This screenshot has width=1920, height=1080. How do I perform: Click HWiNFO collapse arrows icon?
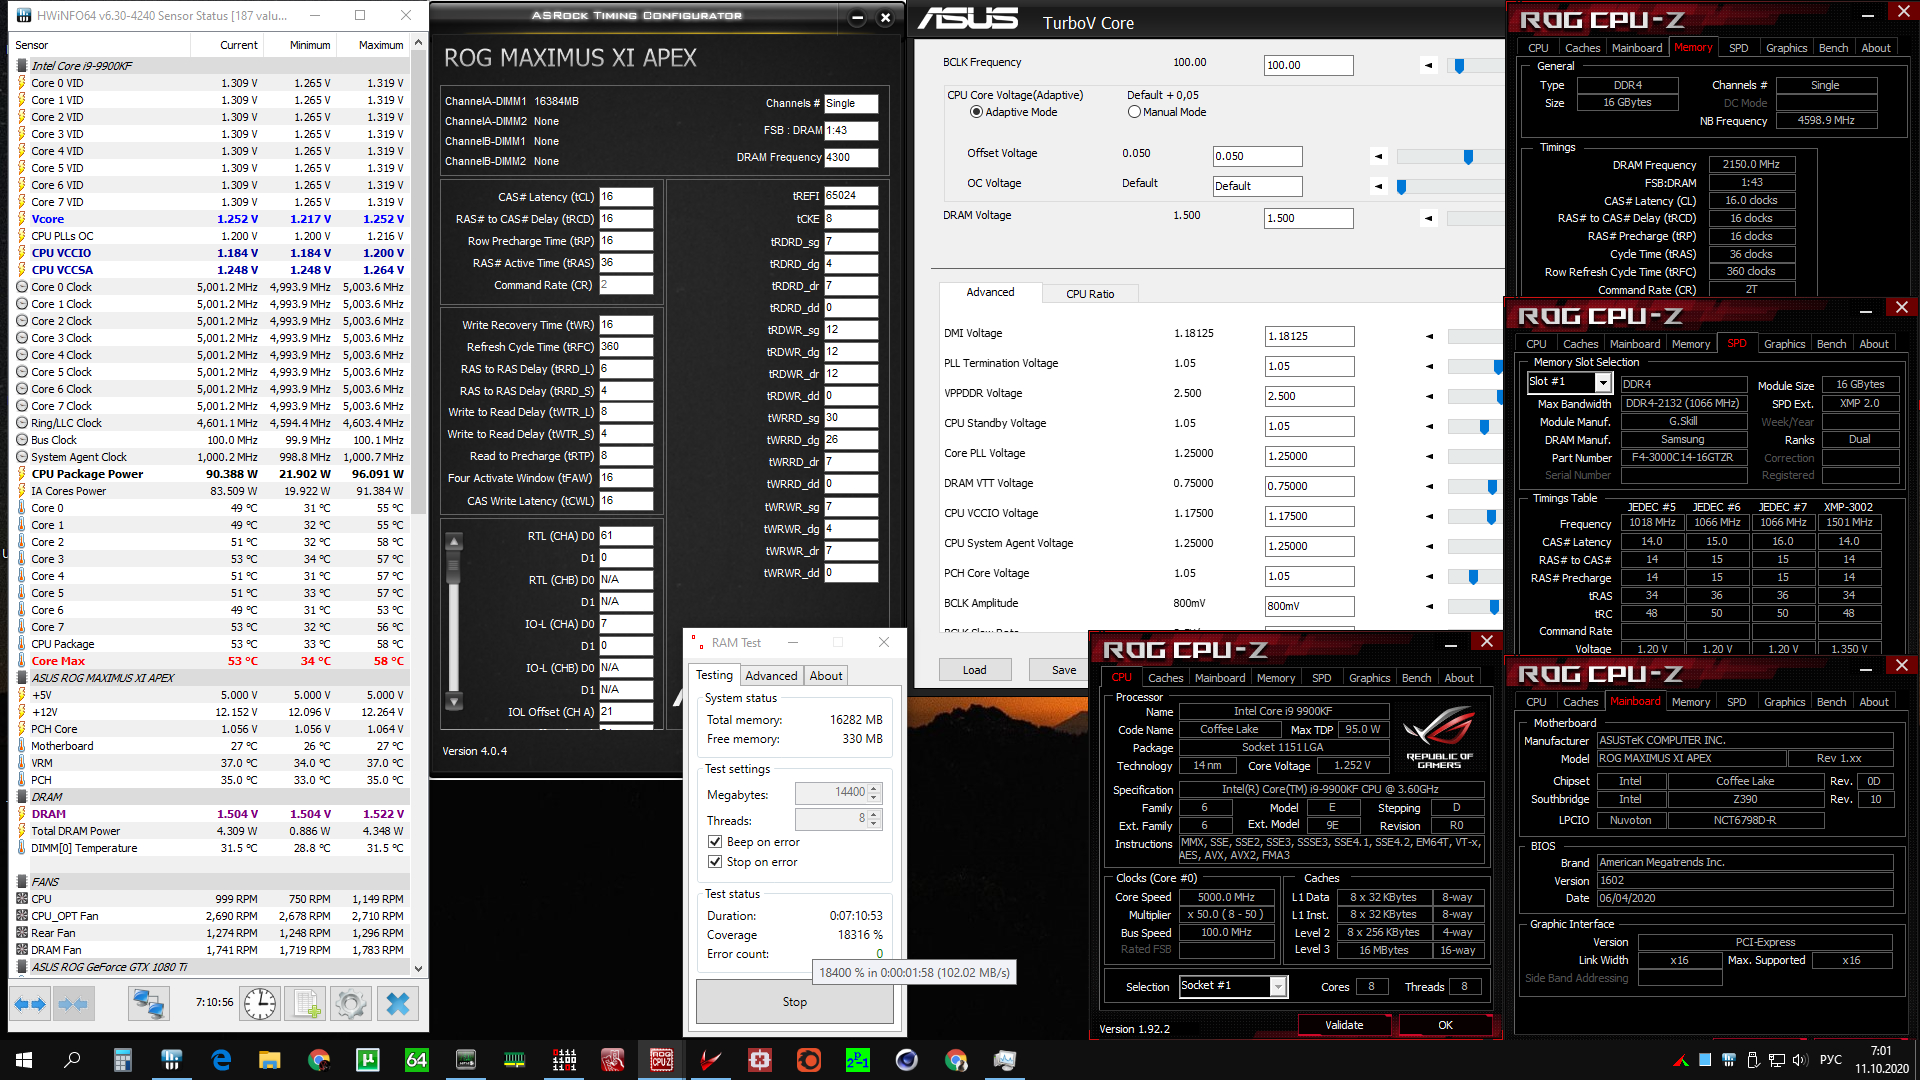click(73, 1003)
